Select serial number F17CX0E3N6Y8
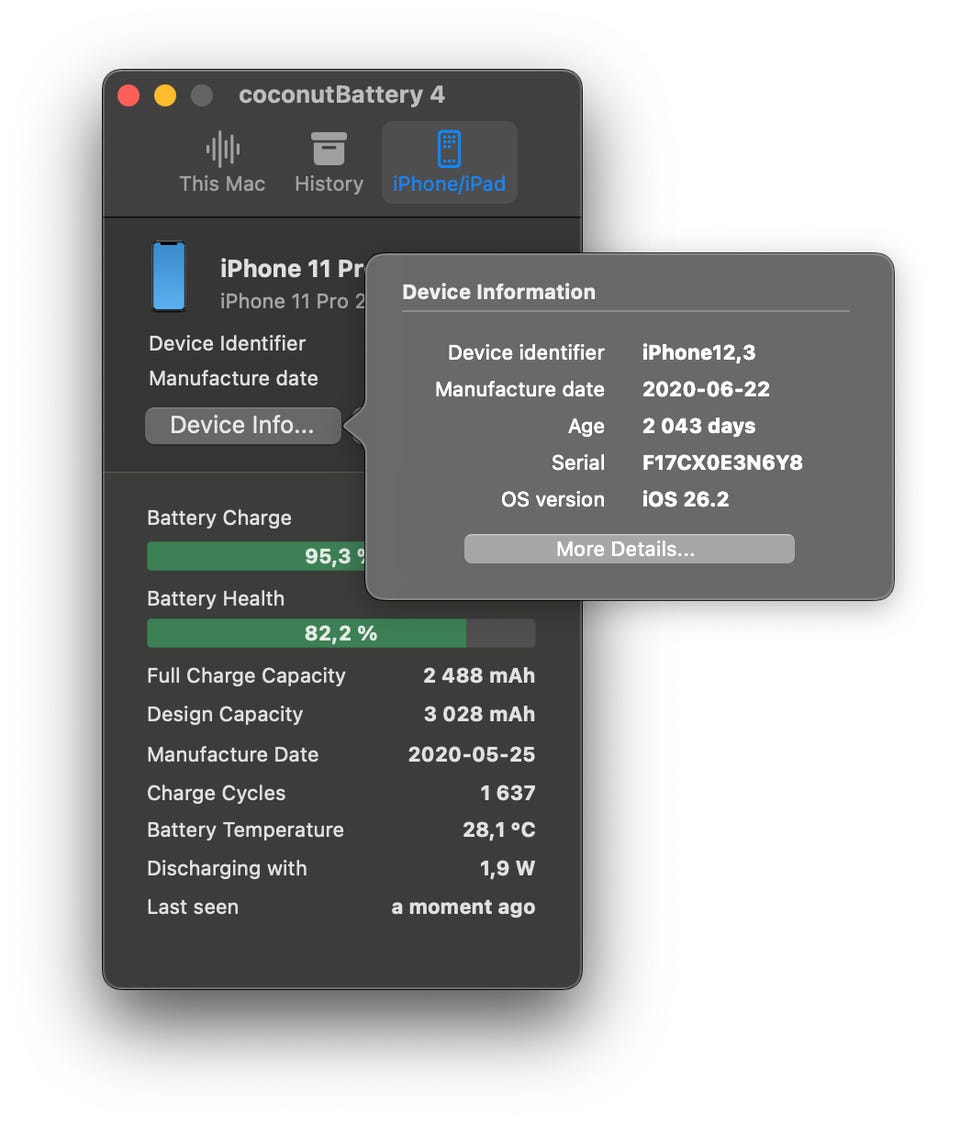Image resolution: width=960 pixels, height=1125 pixels. (x=723, y=463)
